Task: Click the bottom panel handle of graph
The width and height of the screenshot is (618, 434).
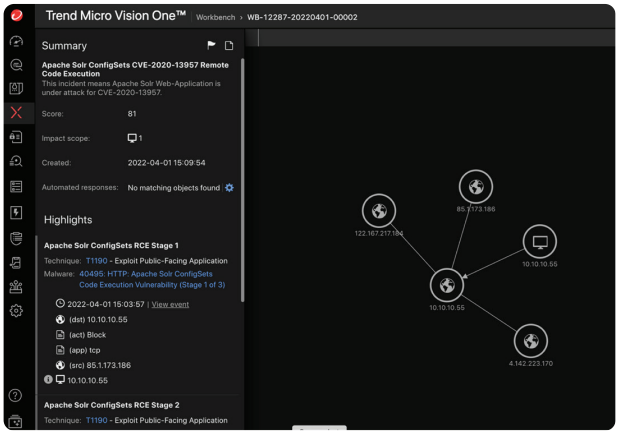Action: 319,428
